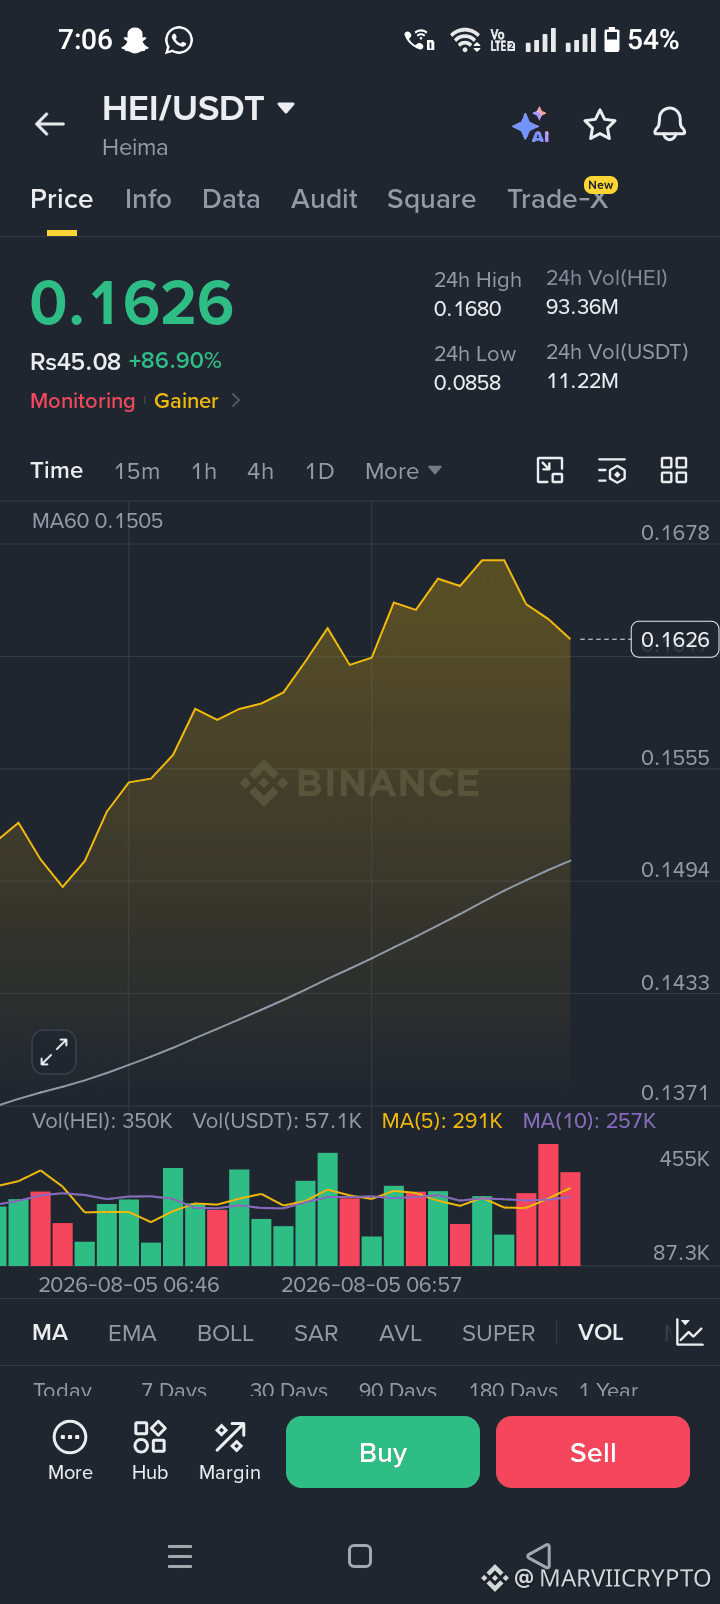Image resolution: width=720 pixels, height=1604 pixels.
Task: Set a price alert via bell icon
Action: click(669, 125)
